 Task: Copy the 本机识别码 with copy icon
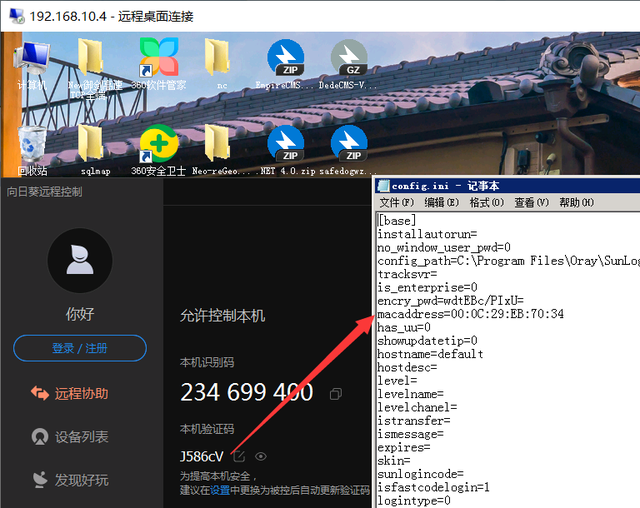pos(336,394)
